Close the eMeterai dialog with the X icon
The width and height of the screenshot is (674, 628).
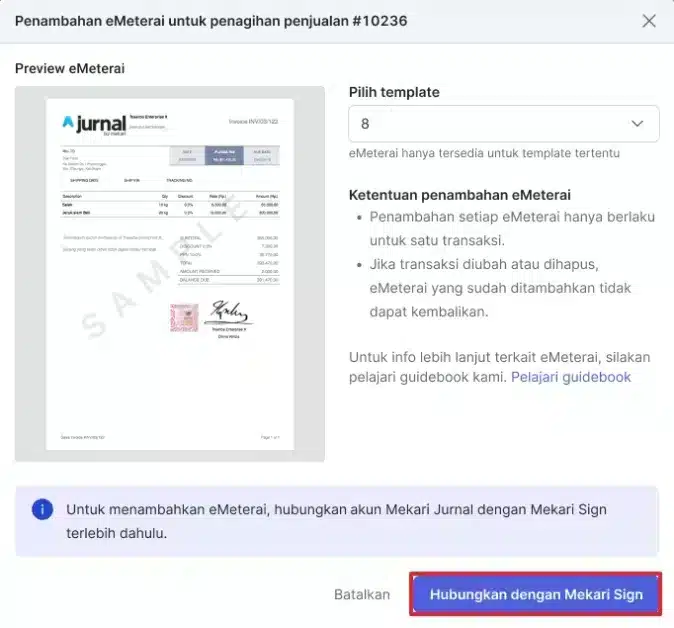tap(649, 21)
